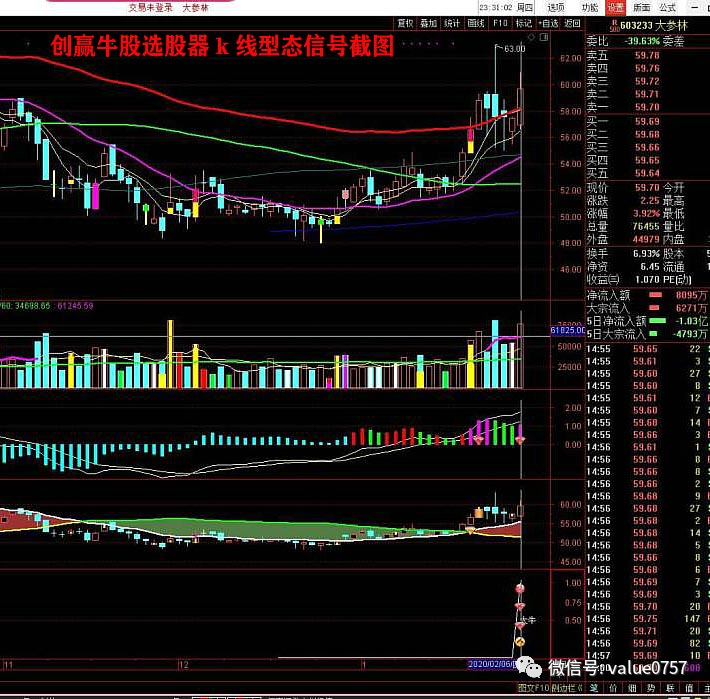The height and width of the screenshot is (699, 710).
Task: Click the 卖五 ask price 59.78
Action: [647, 55]
